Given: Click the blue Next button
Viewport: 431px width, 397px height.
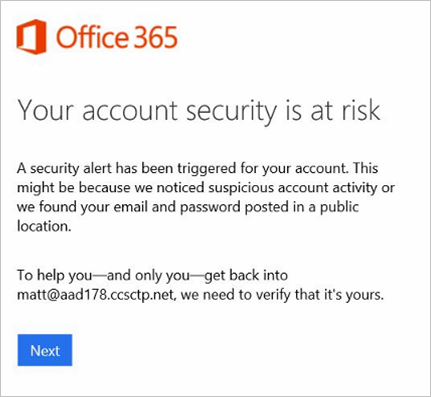Looking at the screenshot, I should pyautogui.click(x=45, y=350).
